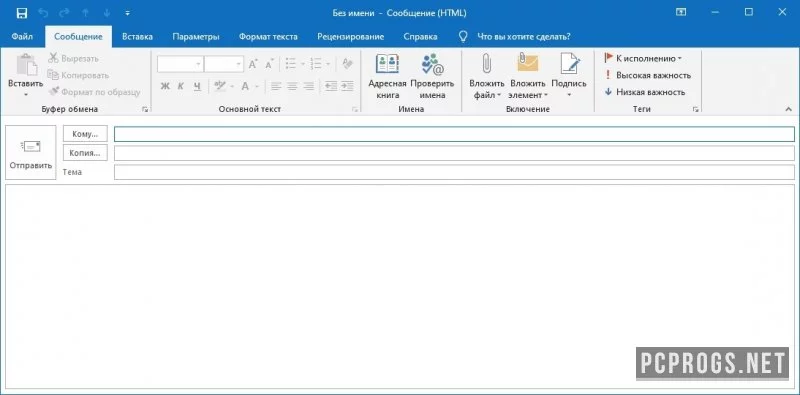Viewport: 800px width, 395px height.
Task: Click the Кому... button
Action: tap(85, 134)
